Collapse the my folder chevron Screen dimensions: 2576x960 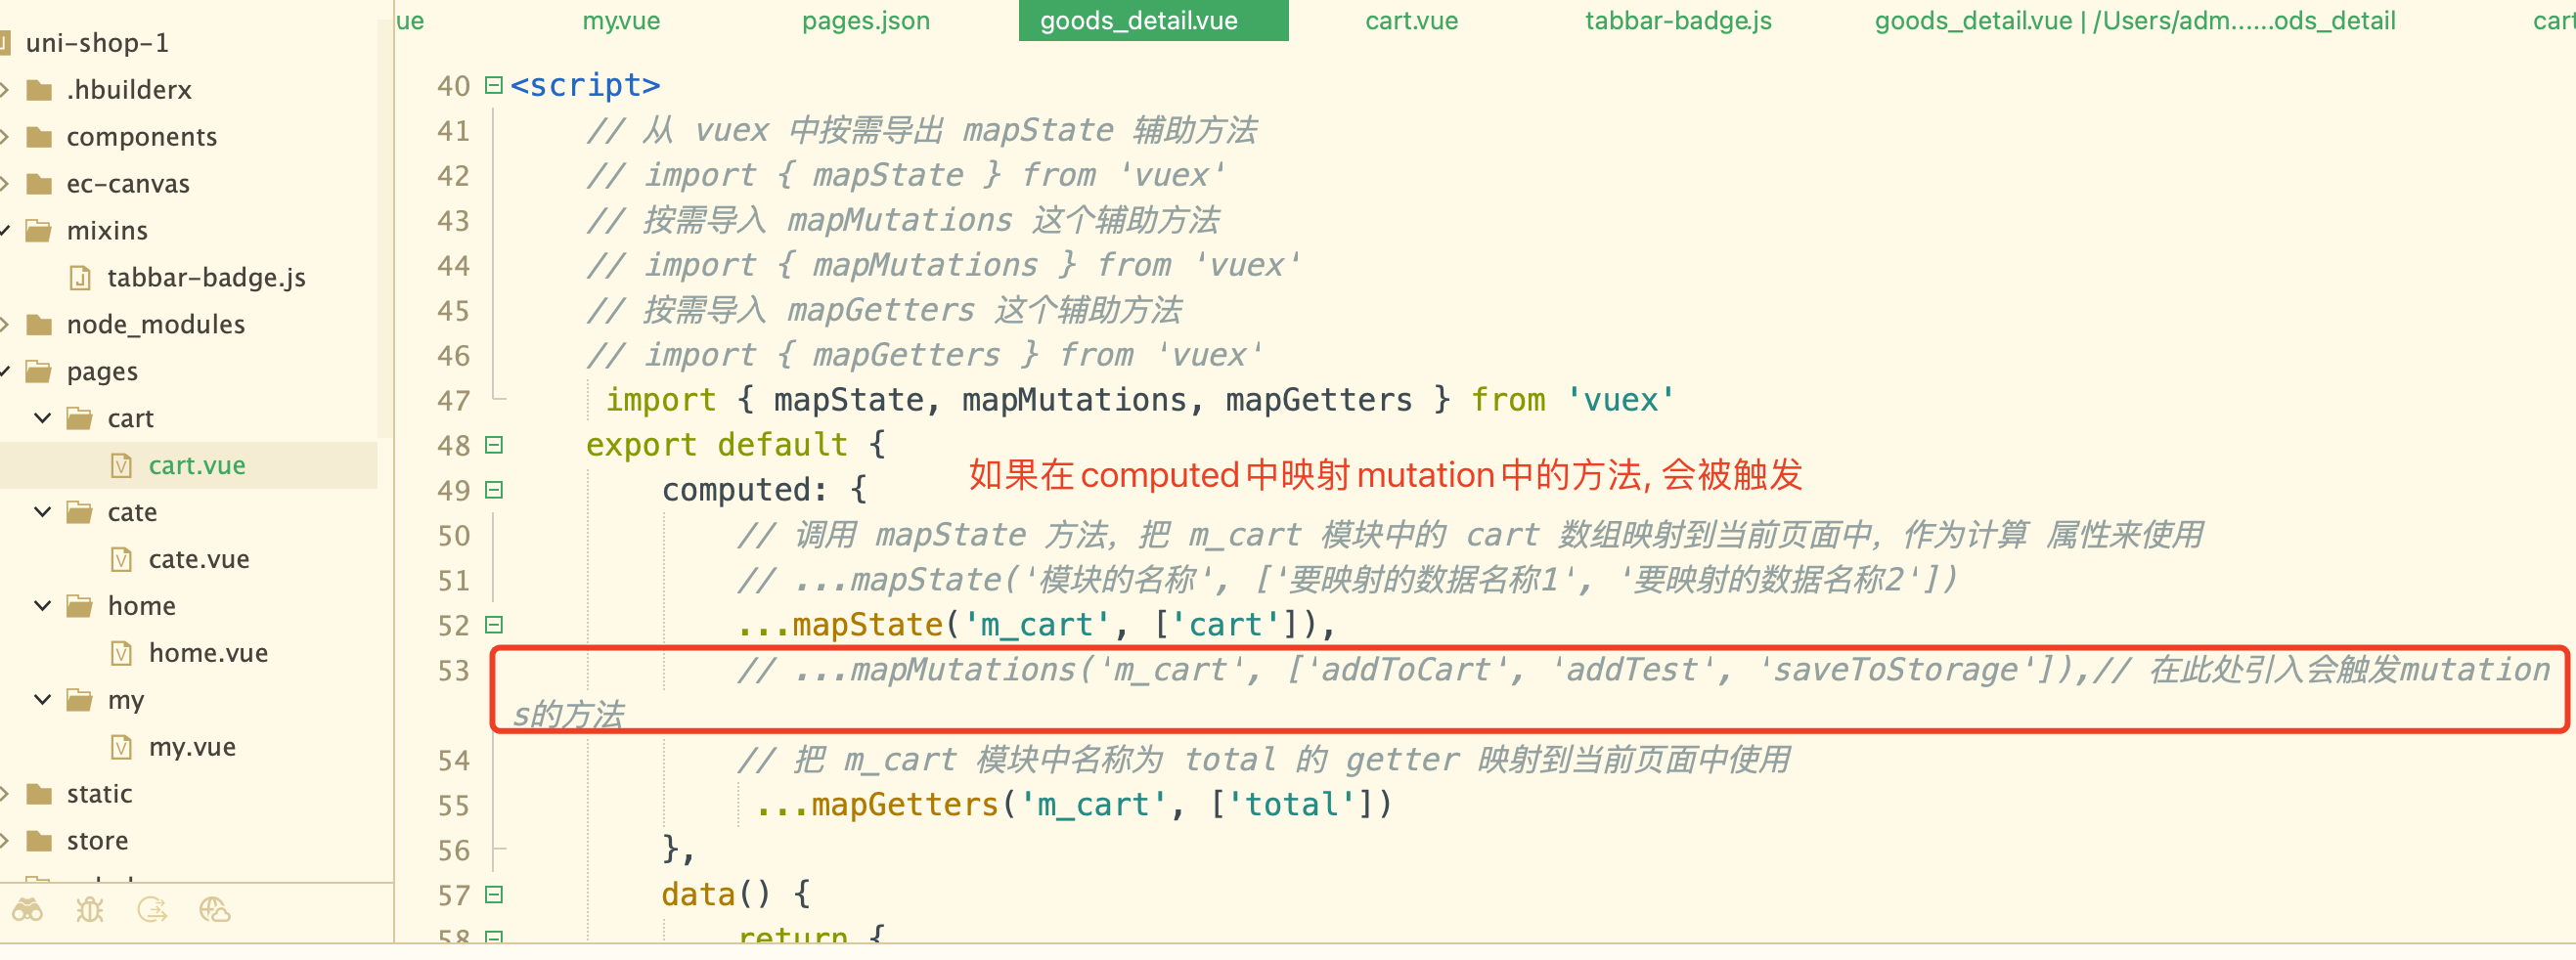tap(43, 700)
